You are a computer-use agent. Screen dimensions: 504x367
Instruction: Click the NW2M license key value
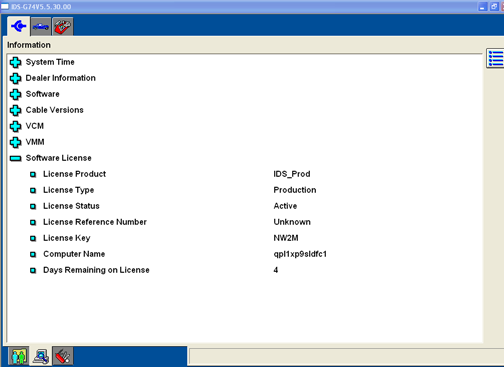[x=286, y=238]
